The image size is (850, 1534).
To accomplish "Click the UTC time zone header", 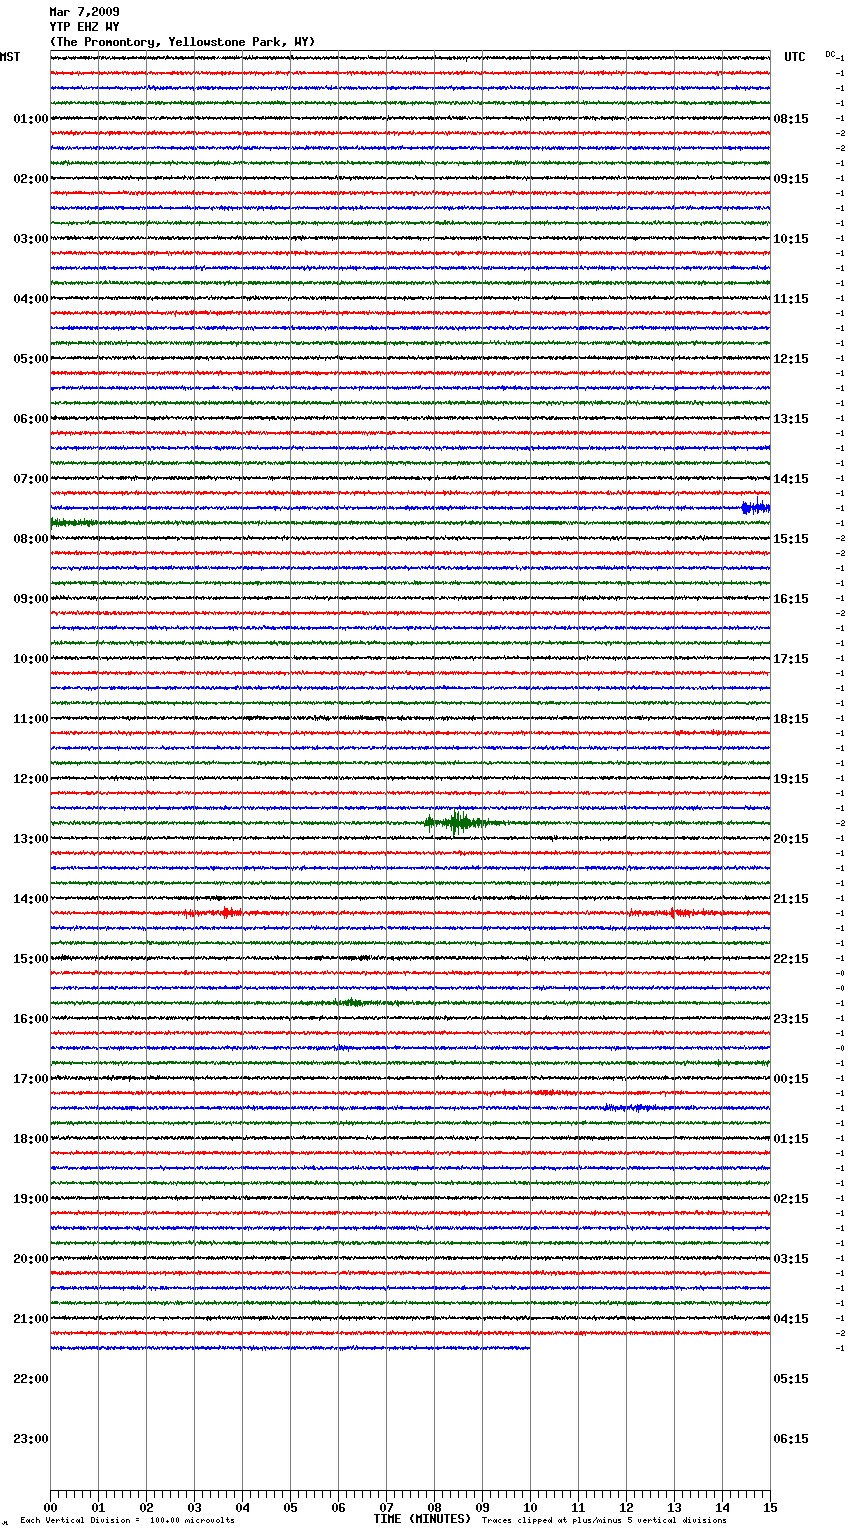I will coord(794,57).
